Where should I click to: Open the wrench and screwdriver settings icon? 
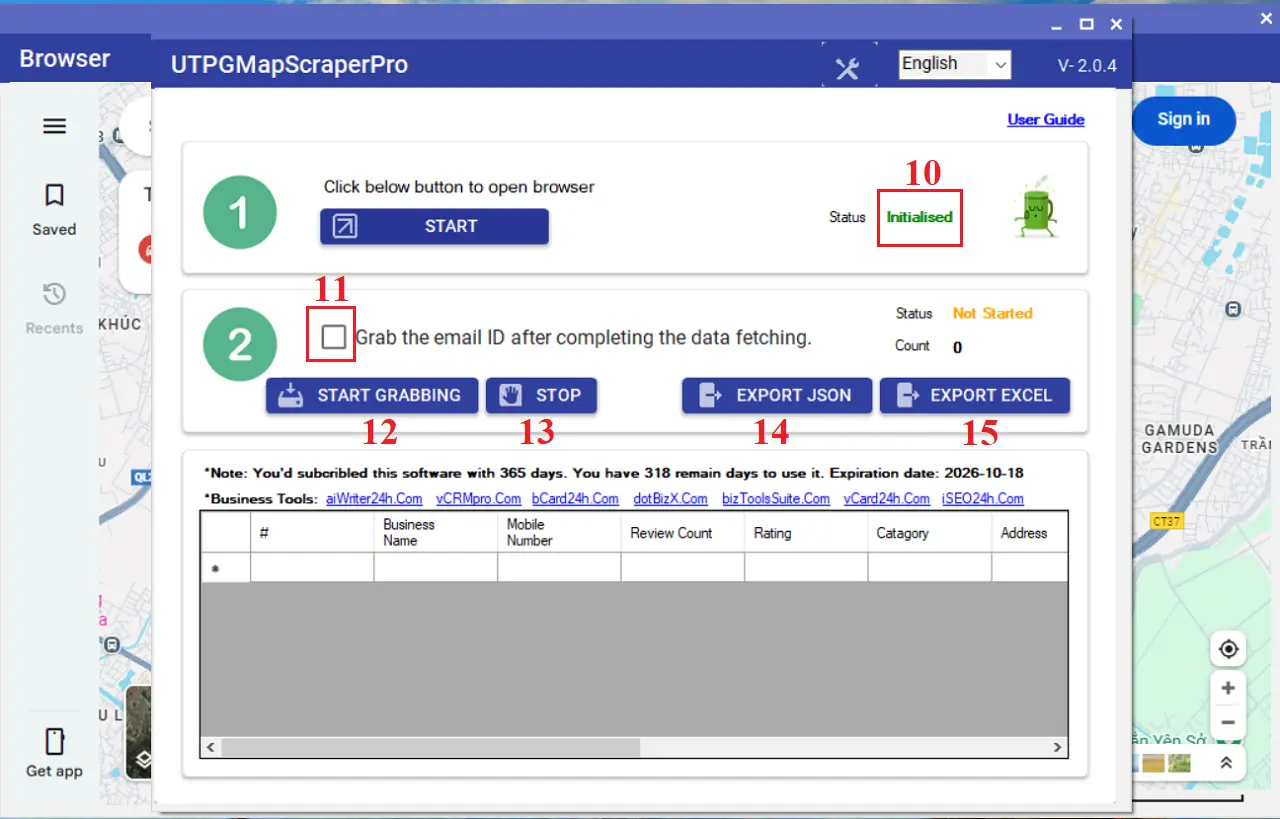pos(848,68)
